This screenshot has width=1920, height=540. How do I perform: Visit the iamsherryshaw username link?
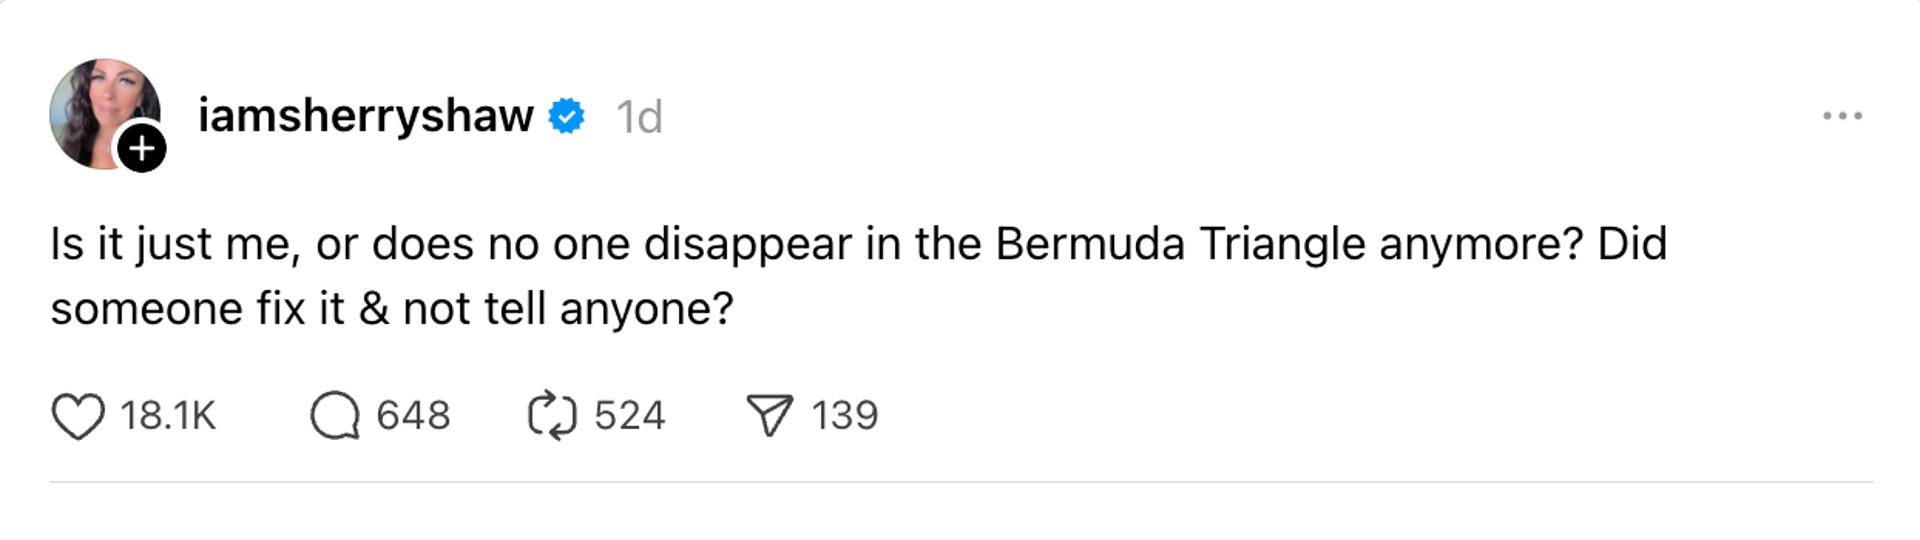point(366,116)
